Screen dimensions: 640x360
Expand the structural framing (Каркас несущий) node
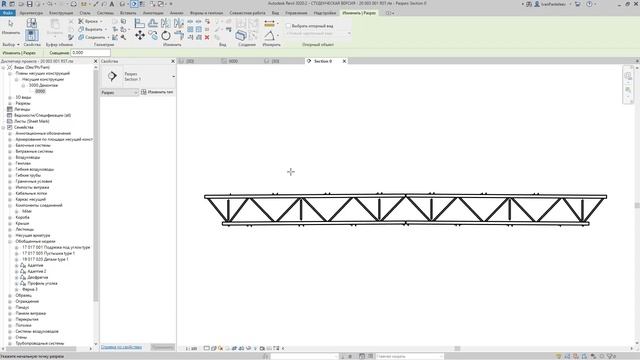(x=10, y=200)
